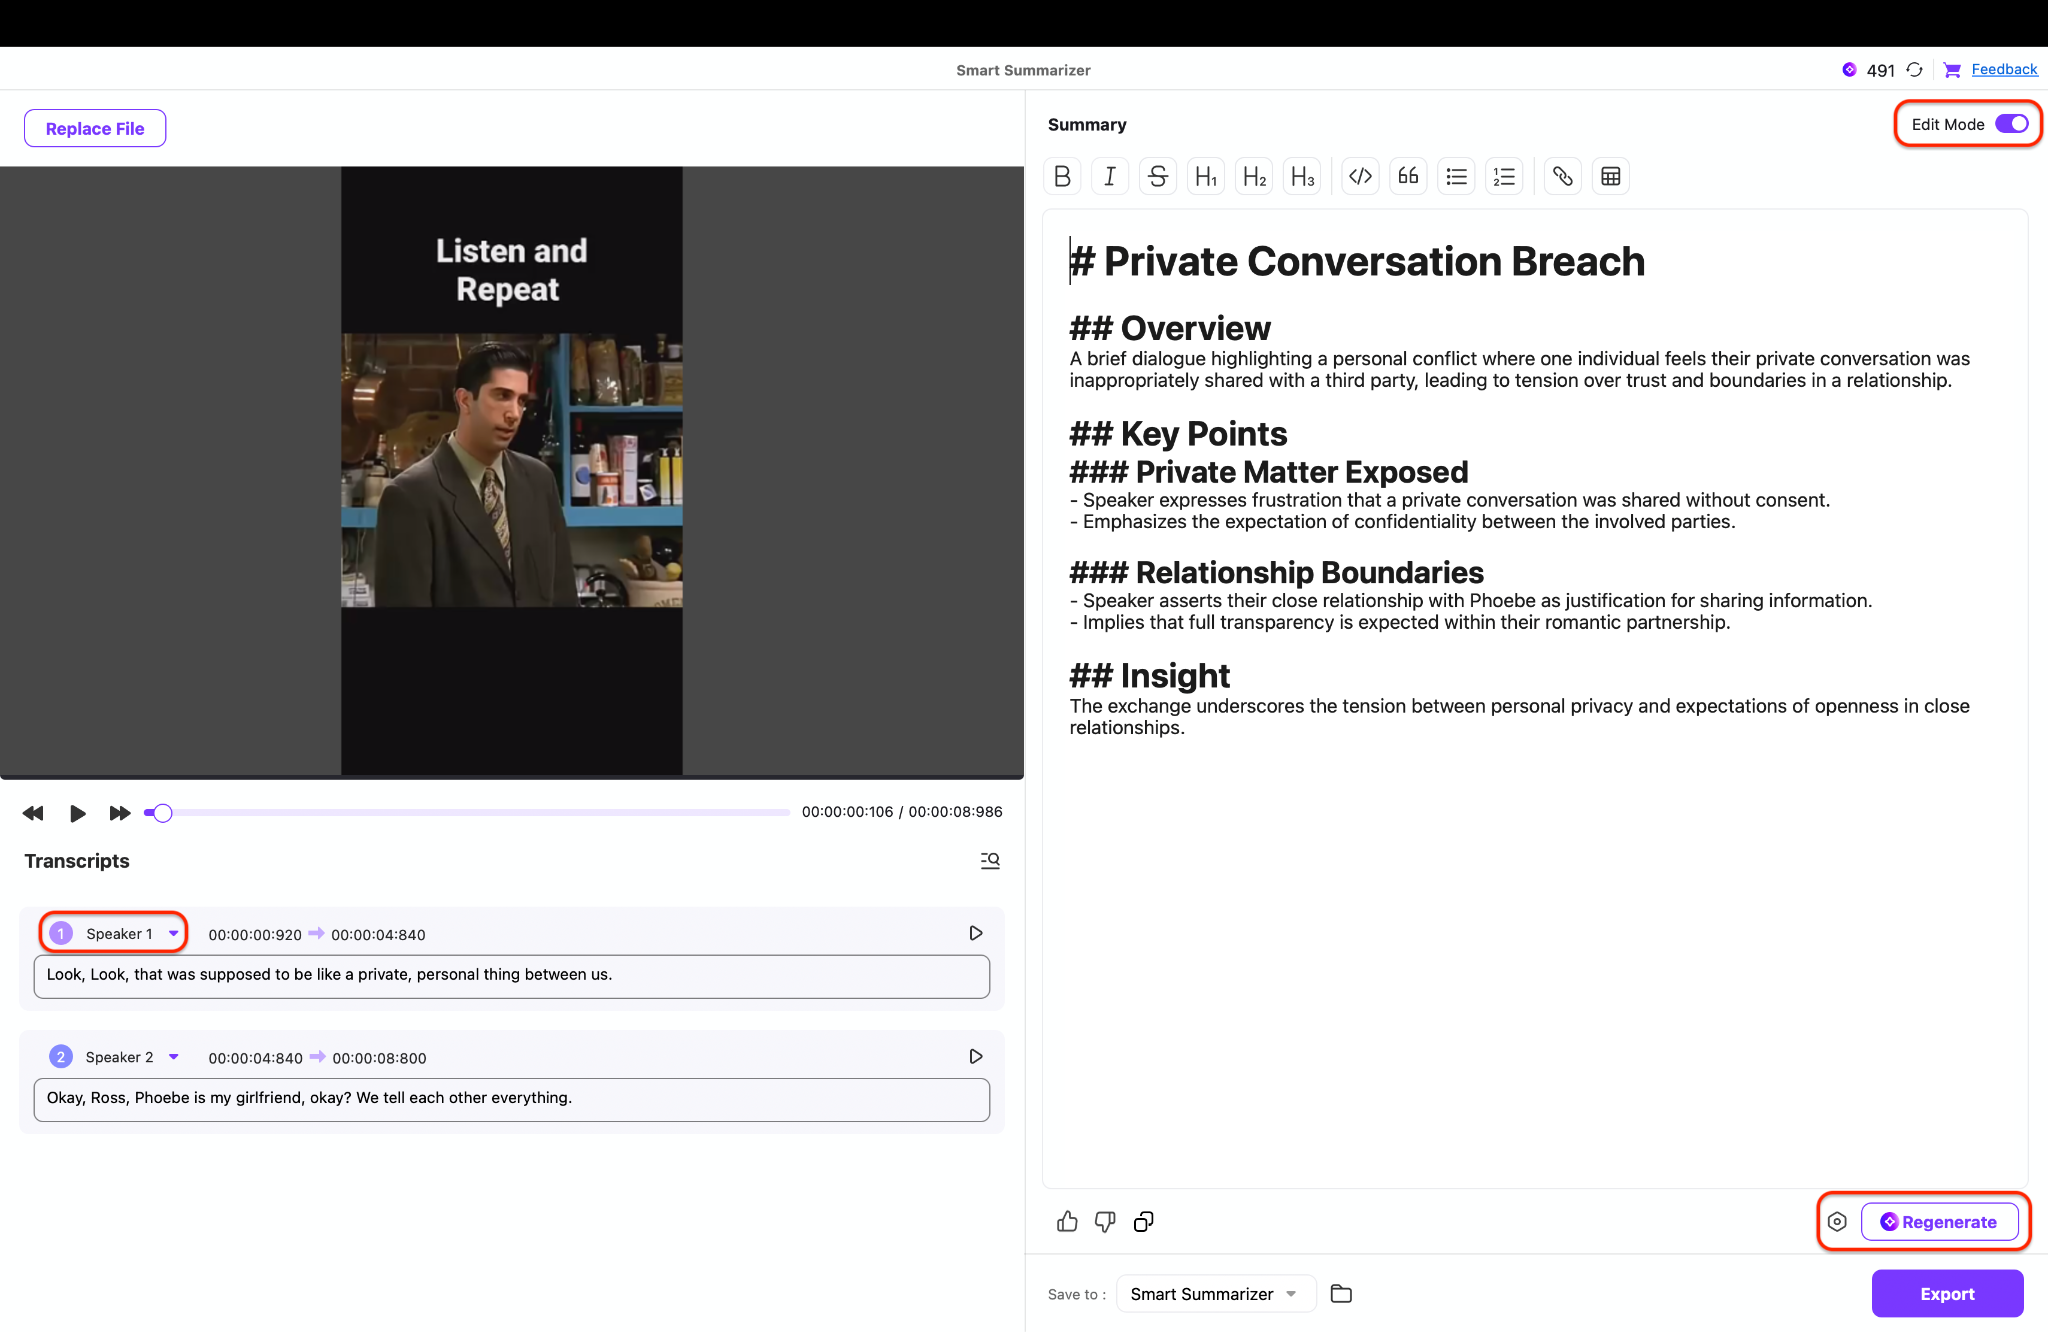Open summary generation settings gear
The height and width of the screenshot is (1332, 2048).
tap(1838, 1221)
